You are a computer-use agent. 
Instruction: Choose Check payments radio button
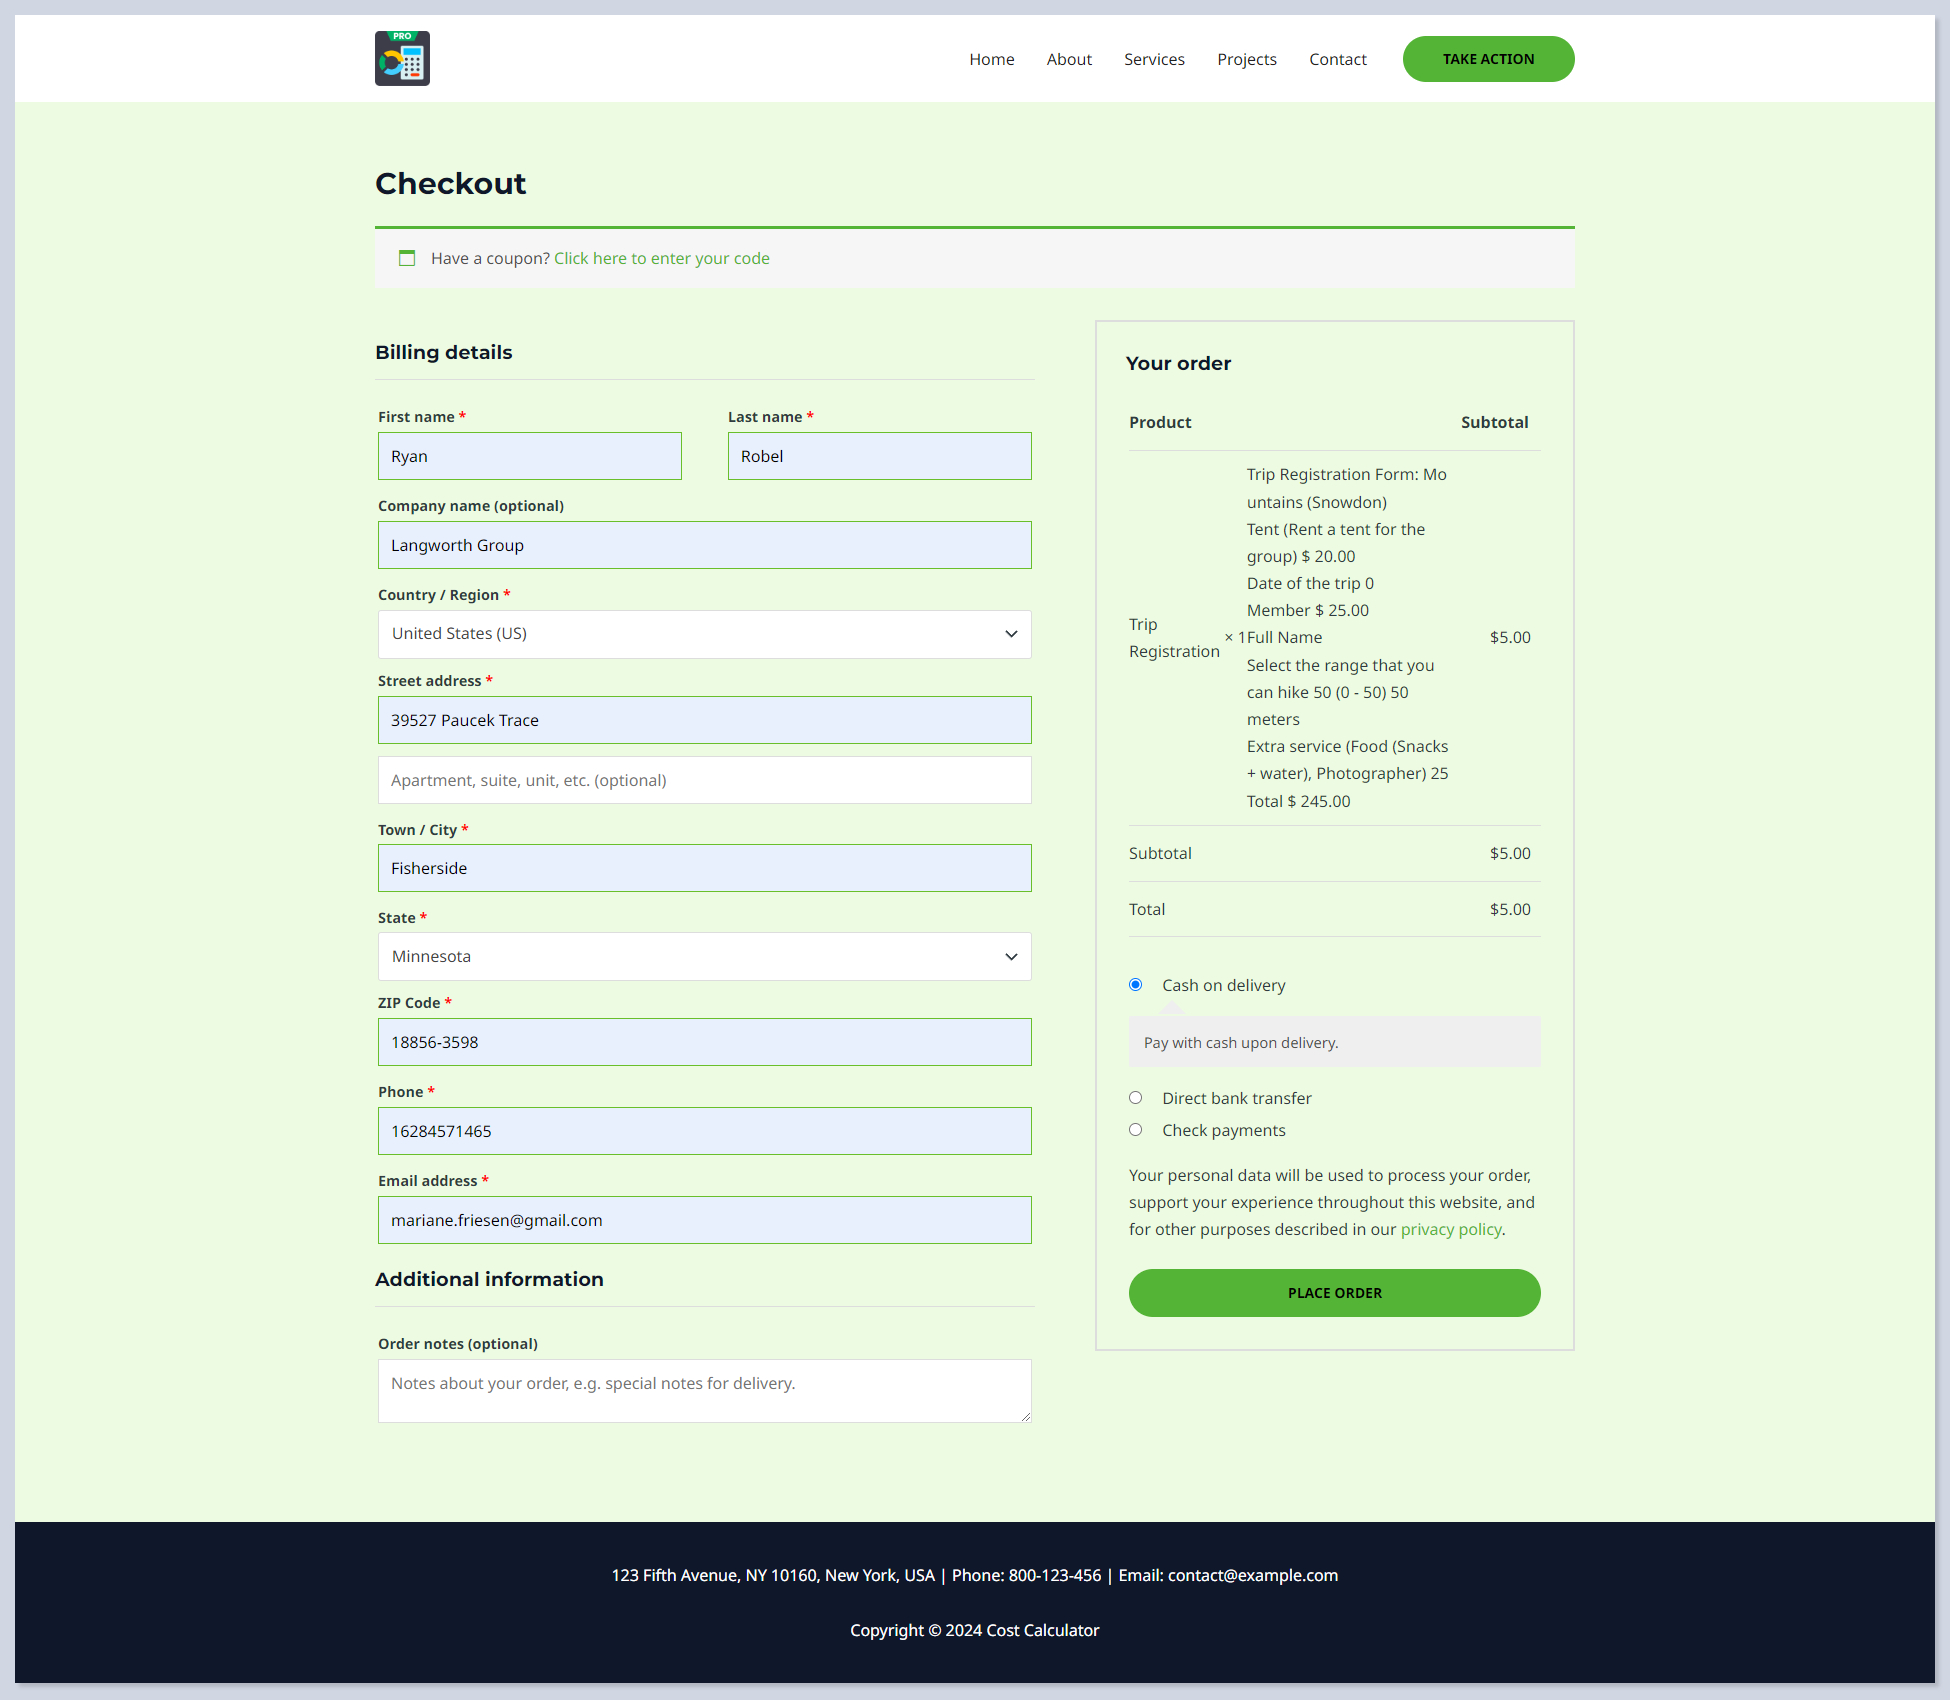[x=1136, y=1130]
